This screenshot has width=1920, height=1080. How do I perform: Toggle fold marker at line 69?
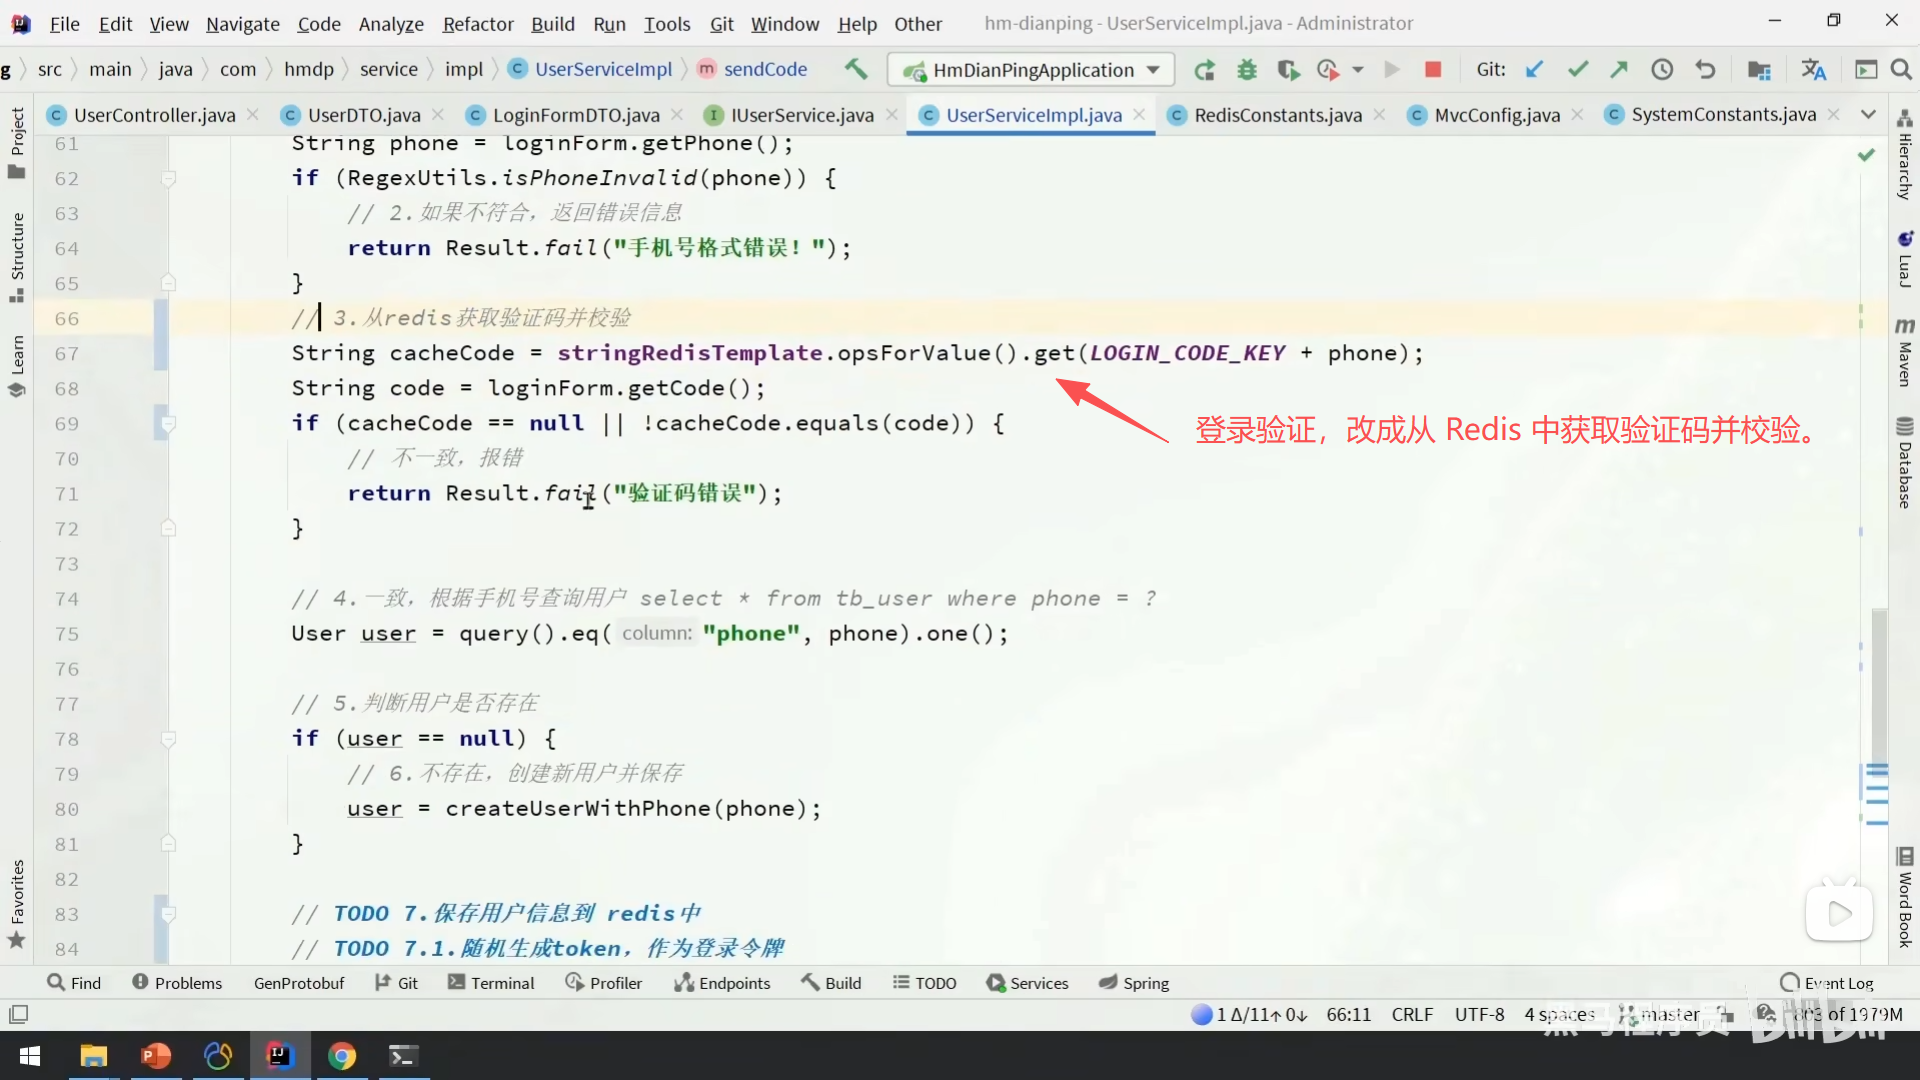point(169,424)
